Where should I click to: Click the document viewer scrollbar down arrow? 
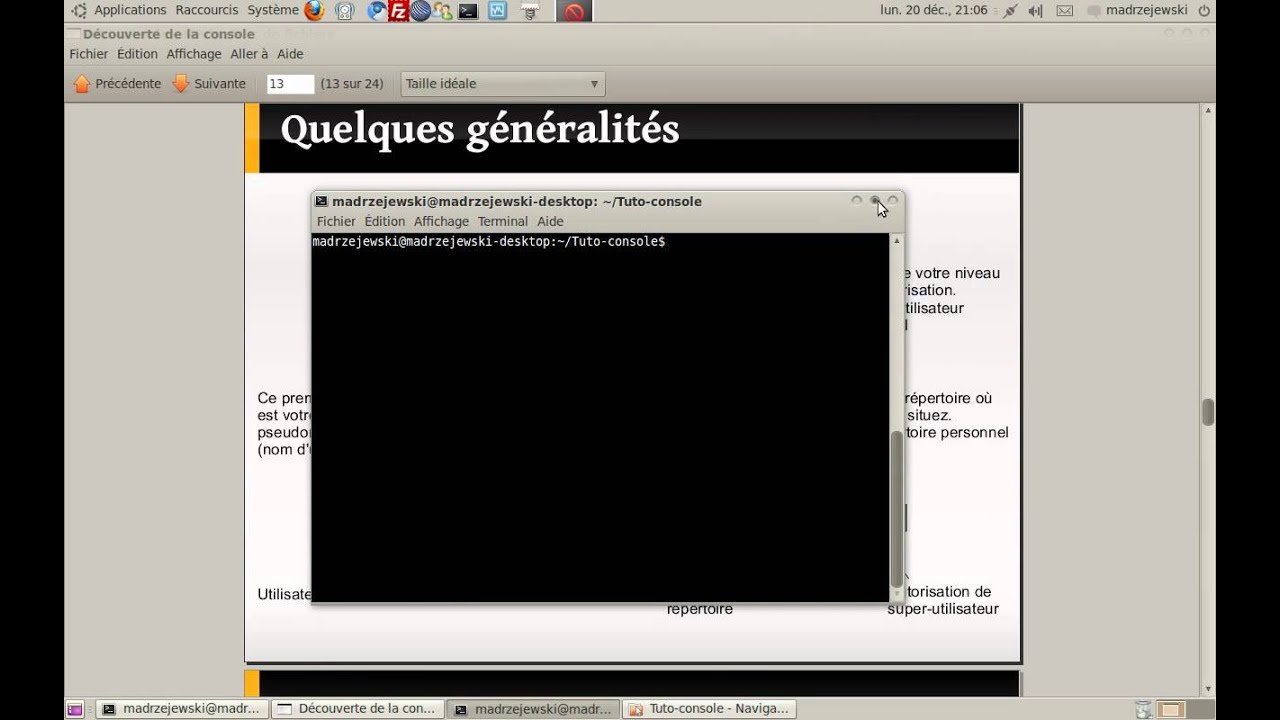[1208, 689]
